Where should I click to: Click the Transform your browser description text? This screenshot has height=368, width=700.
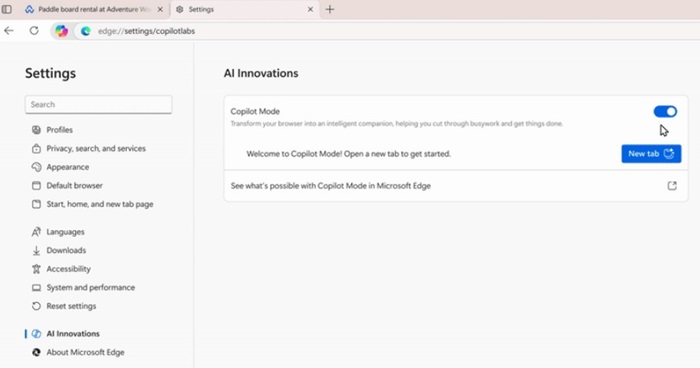397,124
